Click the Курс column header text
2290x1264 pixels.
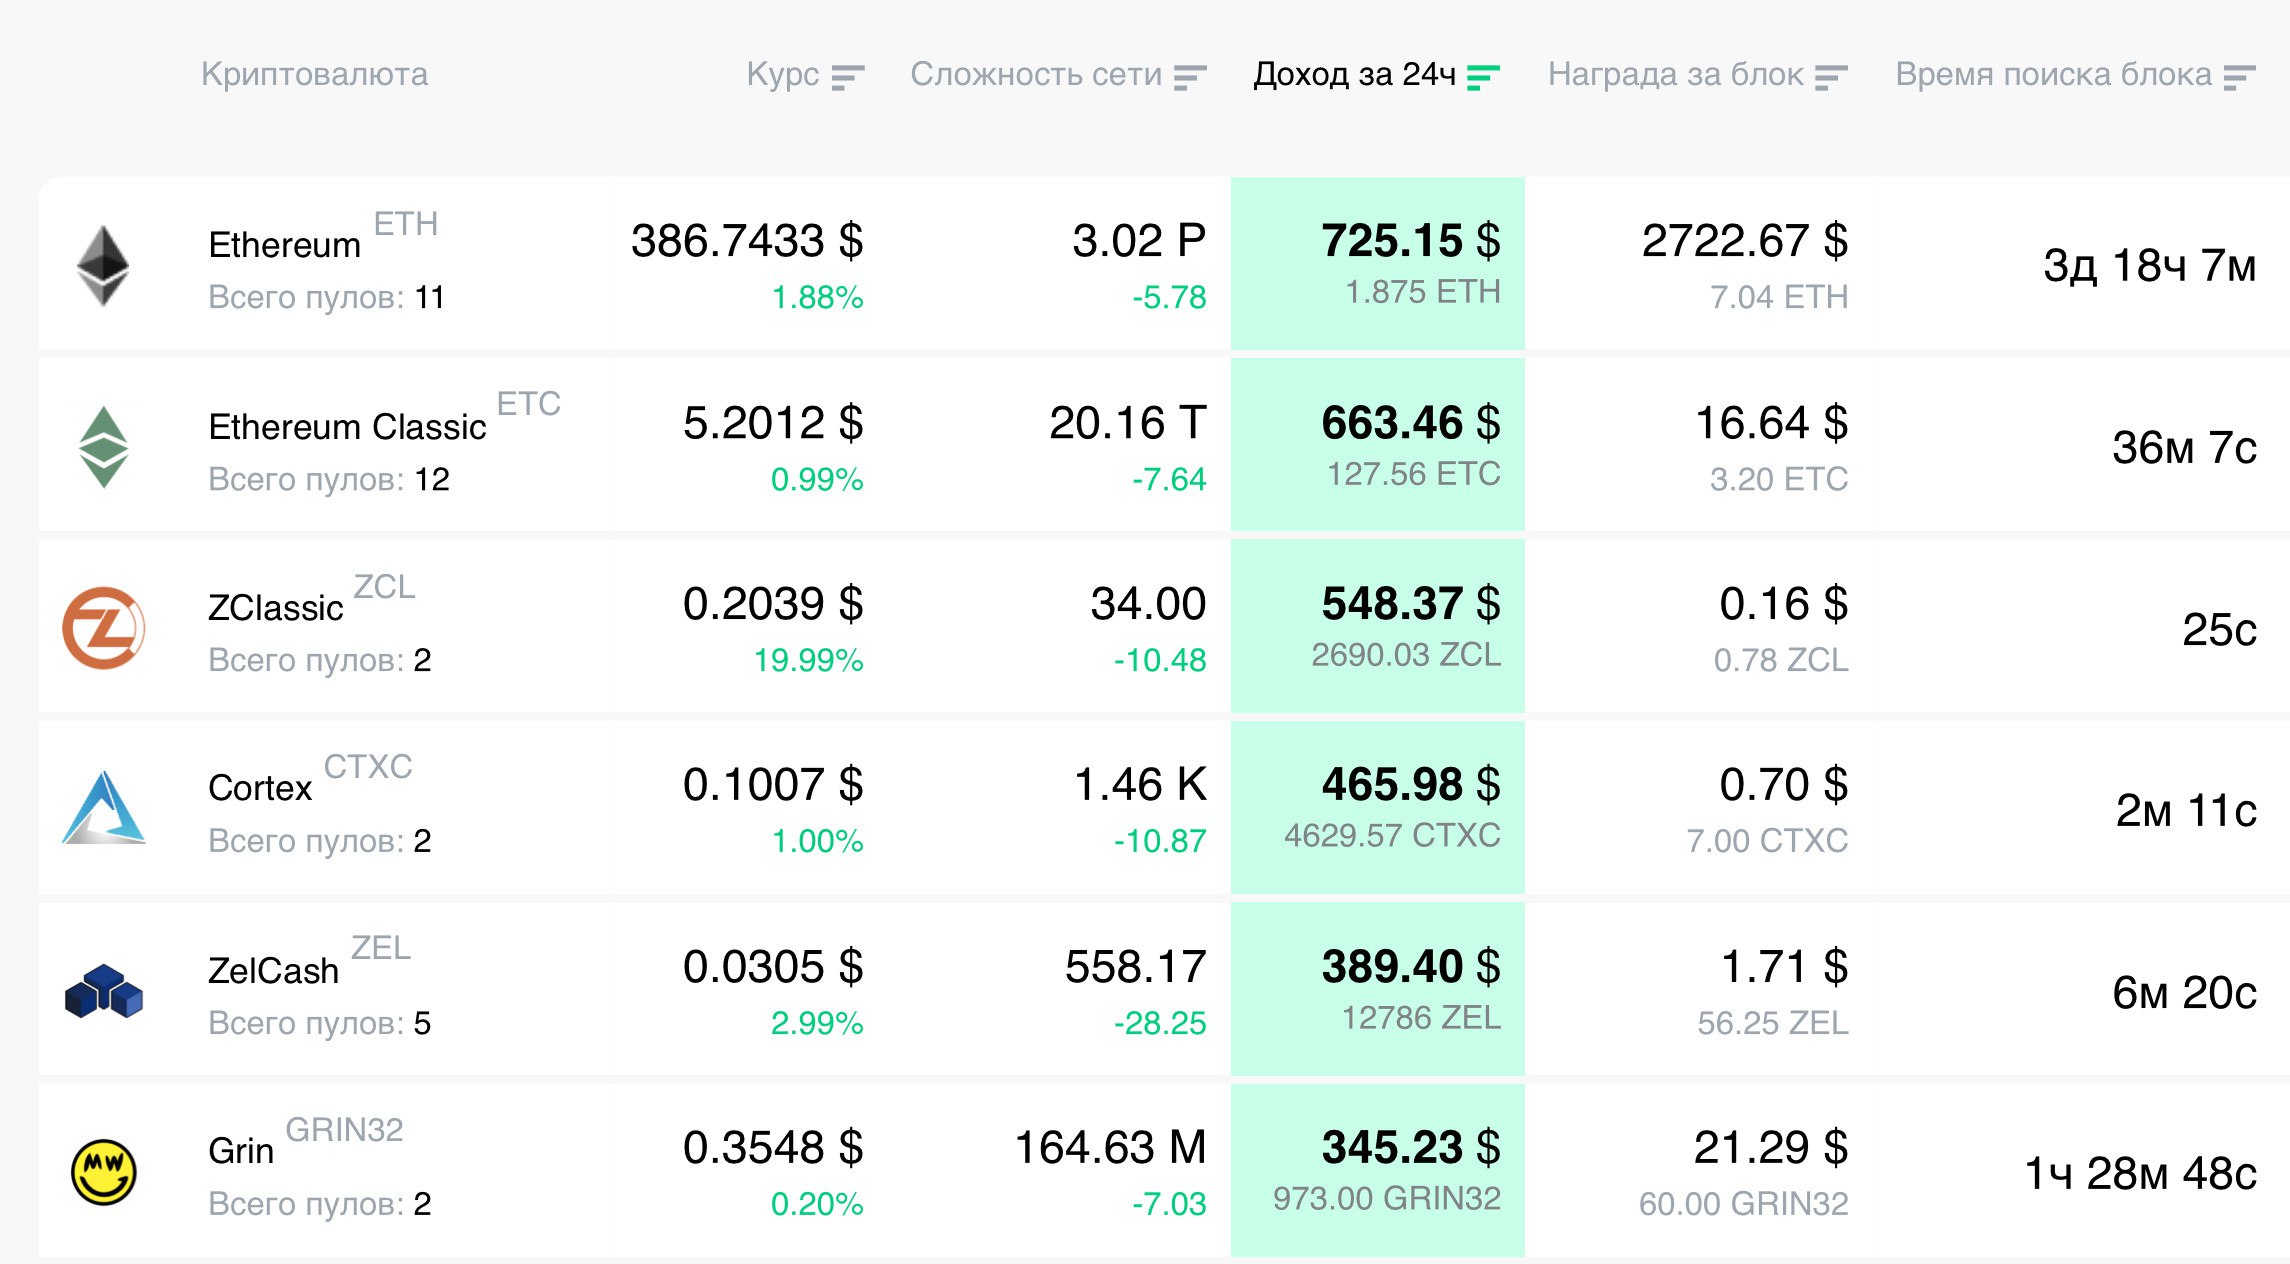click(782, 75)
